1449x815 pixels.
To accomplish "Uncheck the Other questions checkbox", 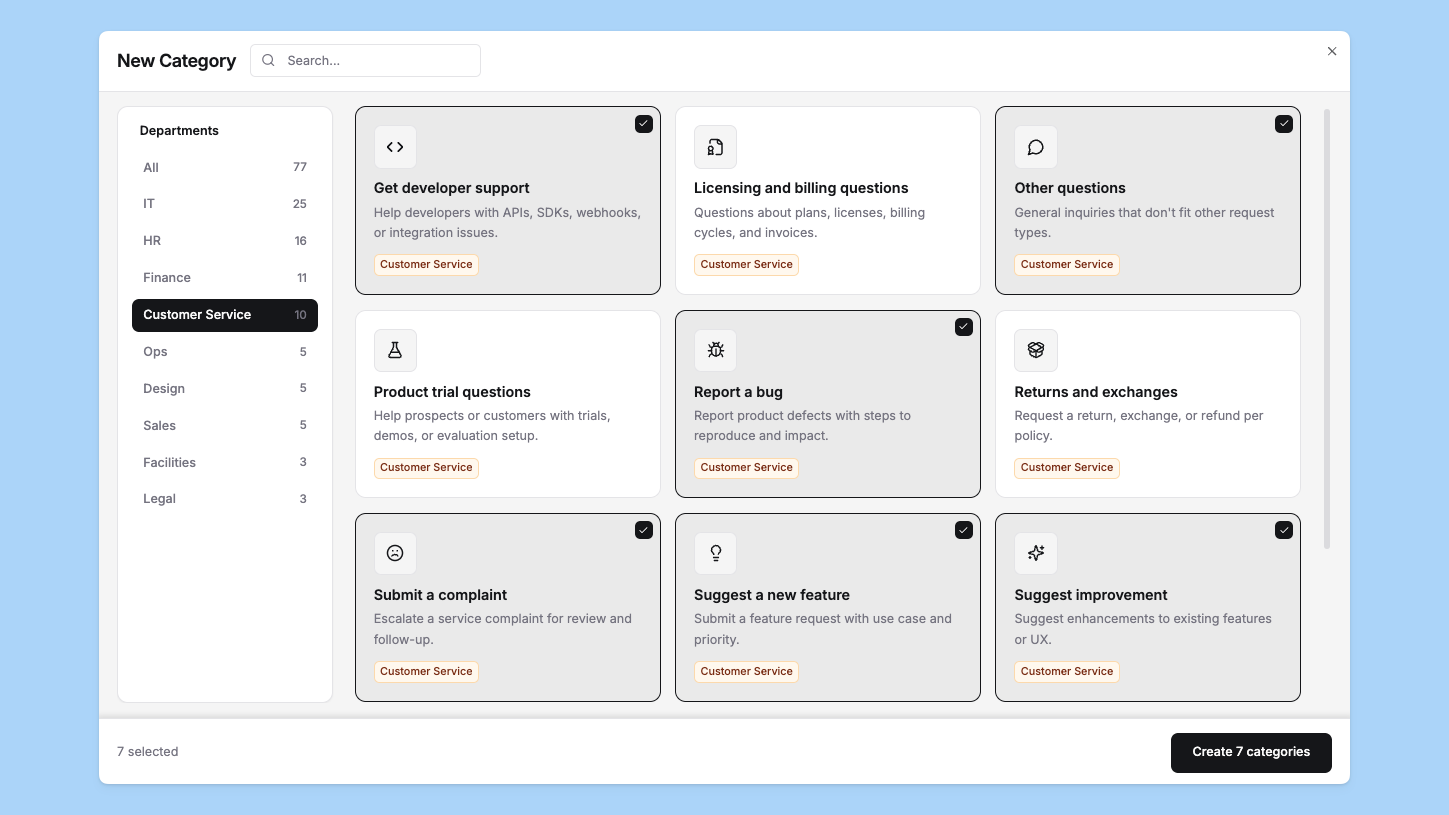I will 1284,124.
